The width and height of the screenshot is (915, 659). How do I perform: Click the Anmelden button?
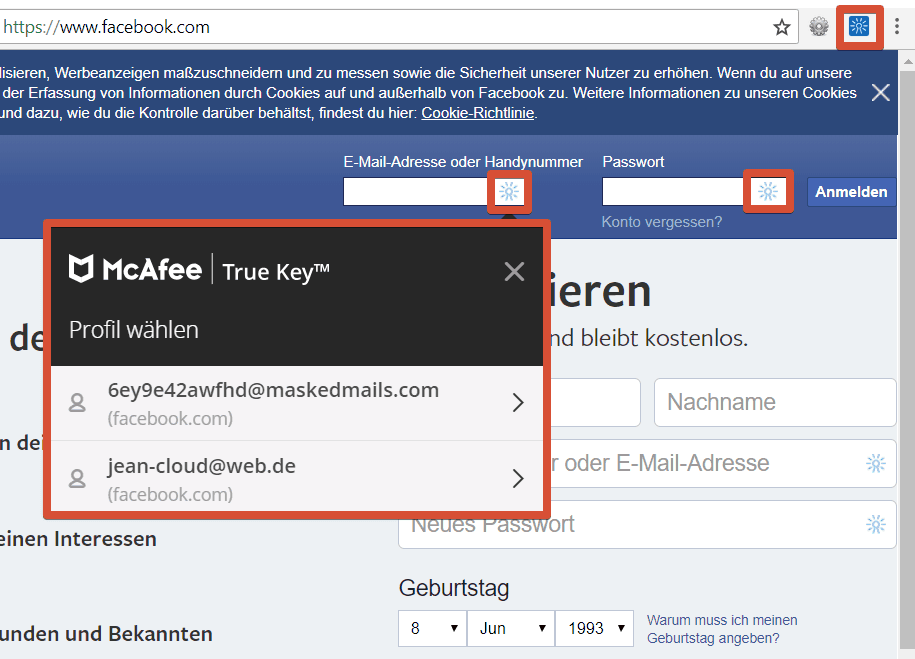(851, 192)
